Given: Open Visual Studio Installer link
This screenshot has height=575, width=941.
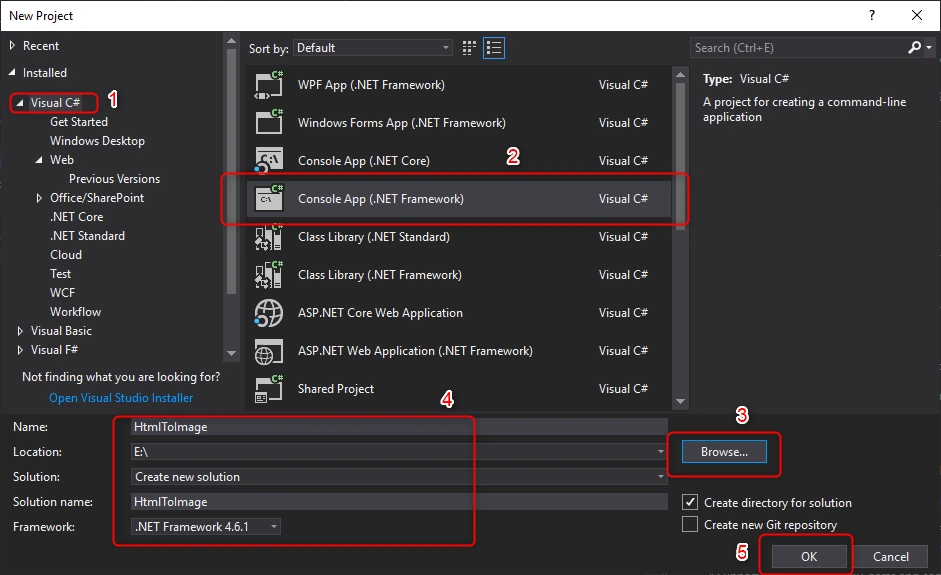Looking at the screenshot, I should tap(121, 398).
